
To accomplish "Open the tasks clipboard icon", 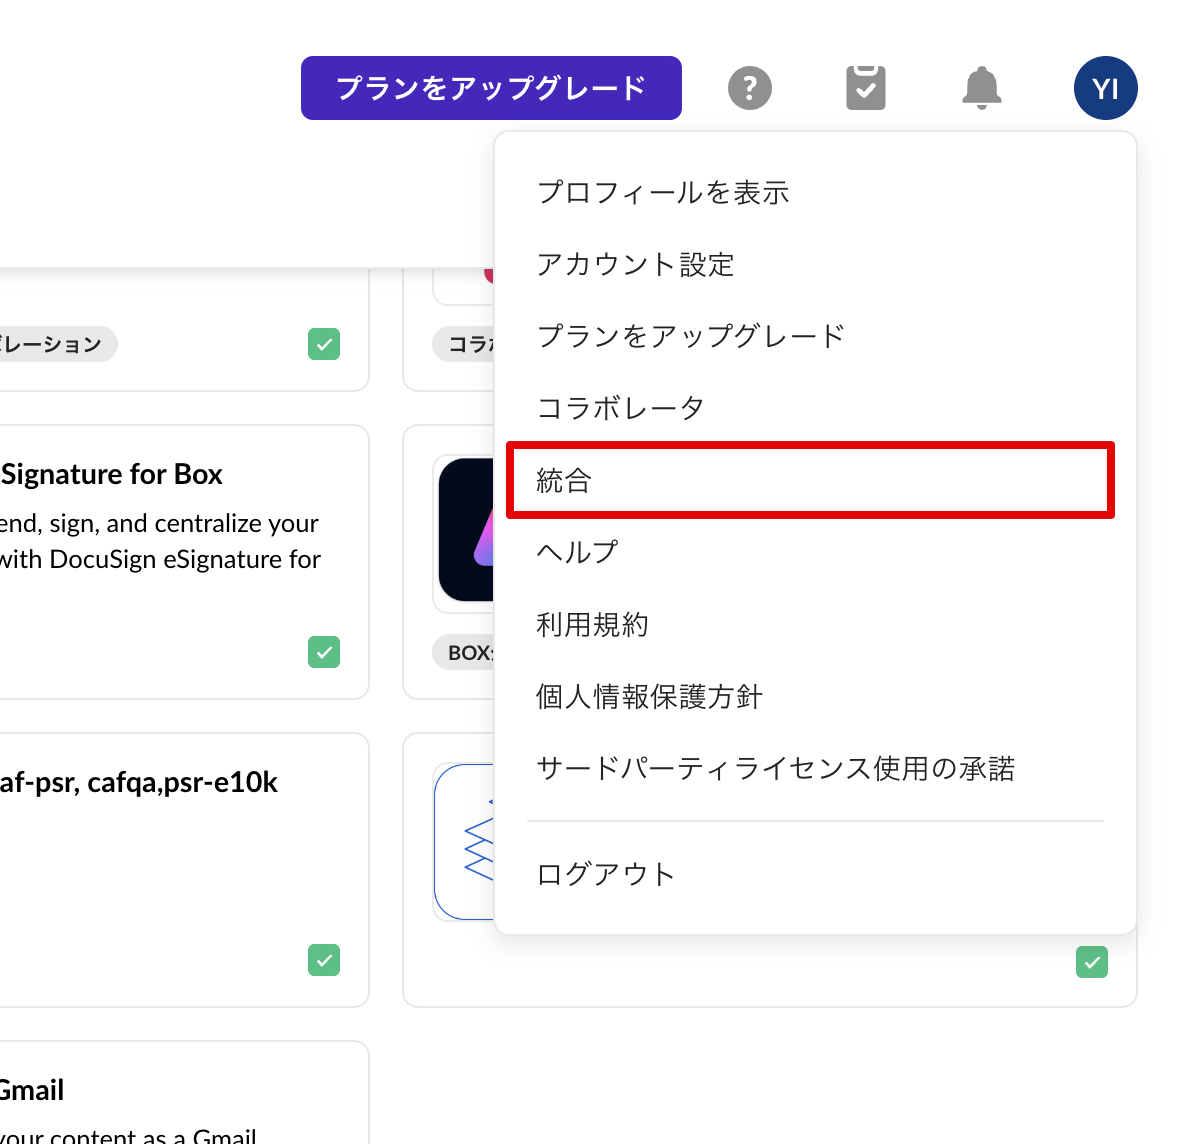I will (866, 88).
